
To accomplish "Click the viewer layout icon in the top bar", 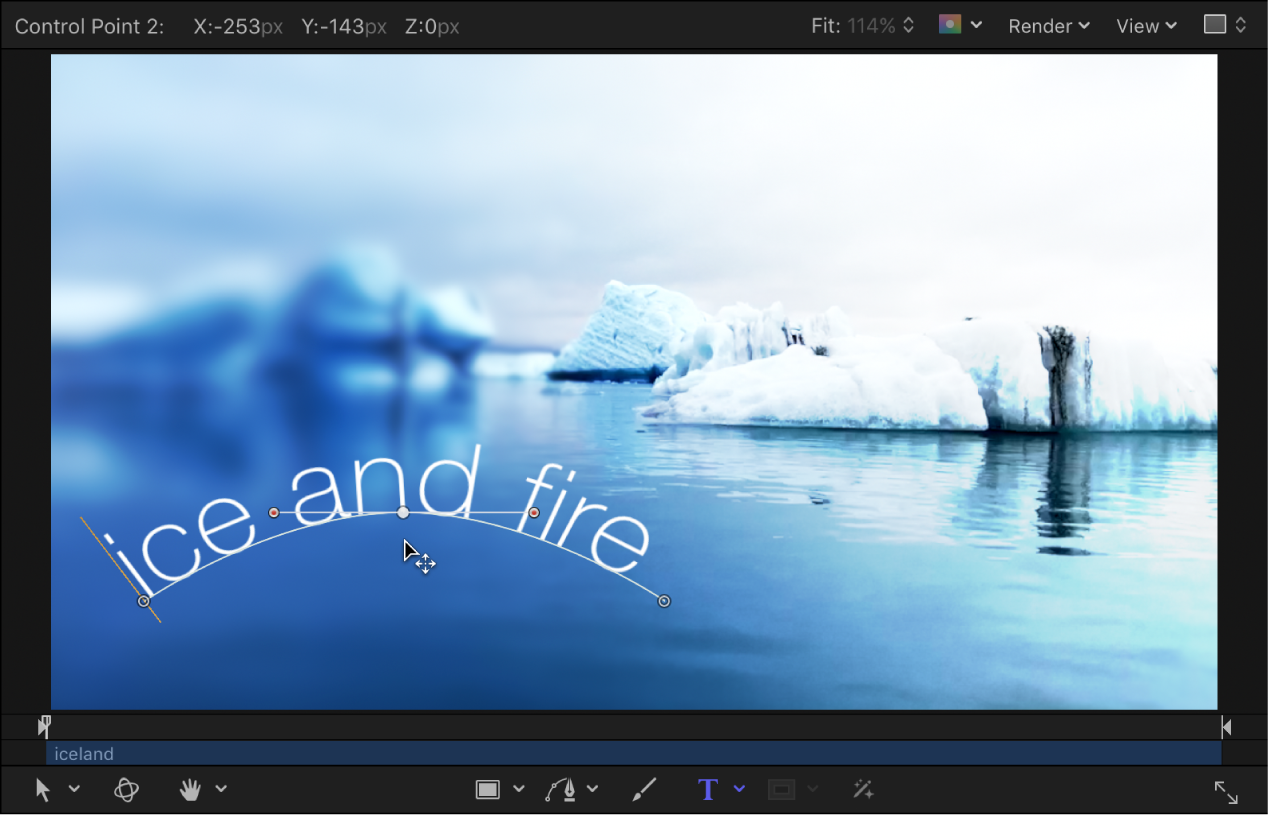I will click(1215, 26).
